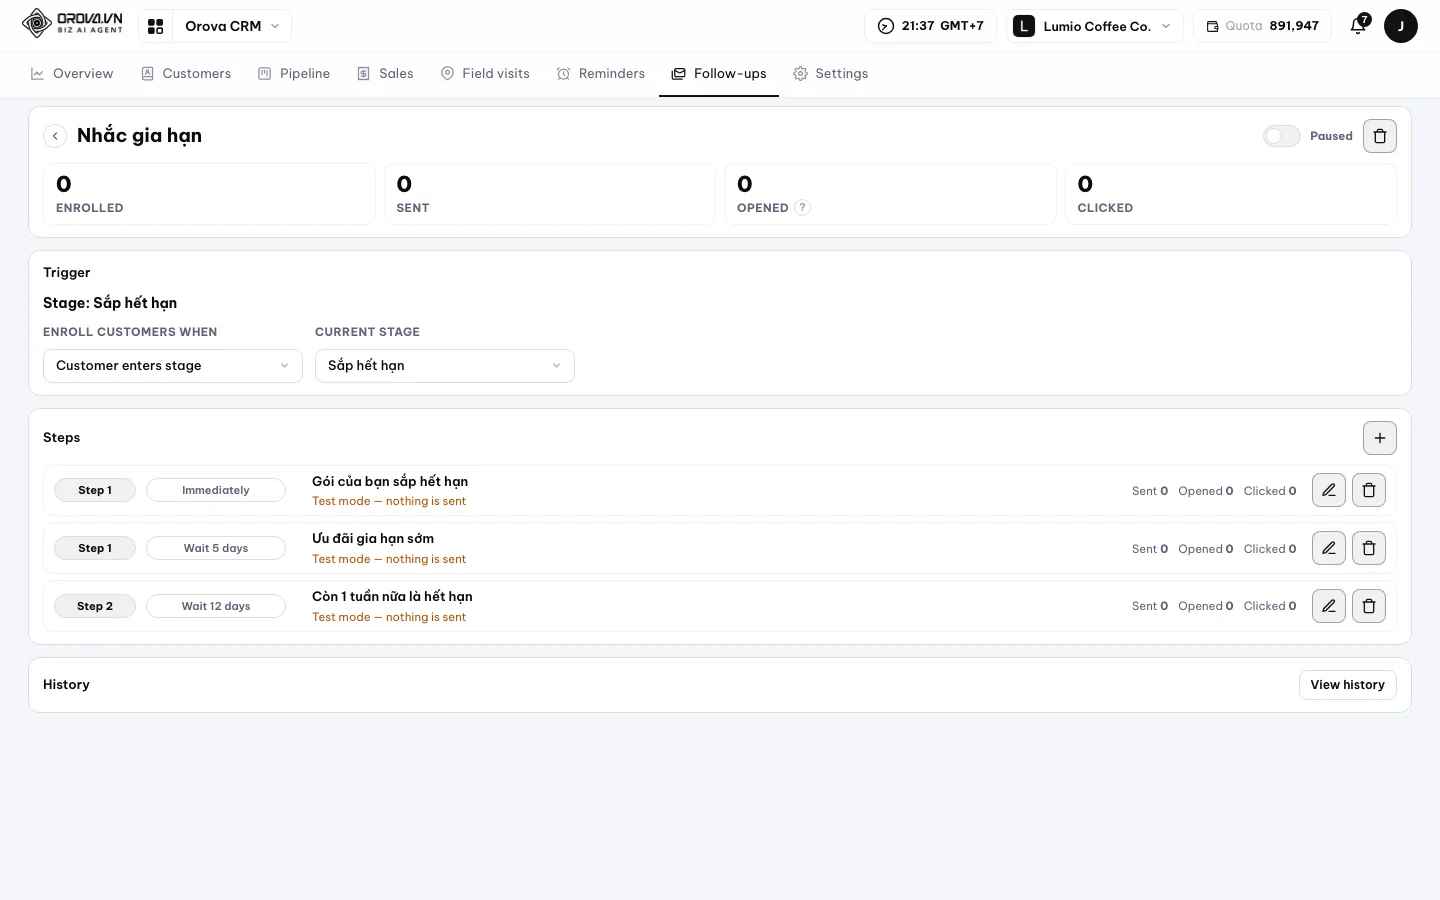Open the Field visits tab
The height and width of the screenshot is (900, 1440).
[485, 74]
